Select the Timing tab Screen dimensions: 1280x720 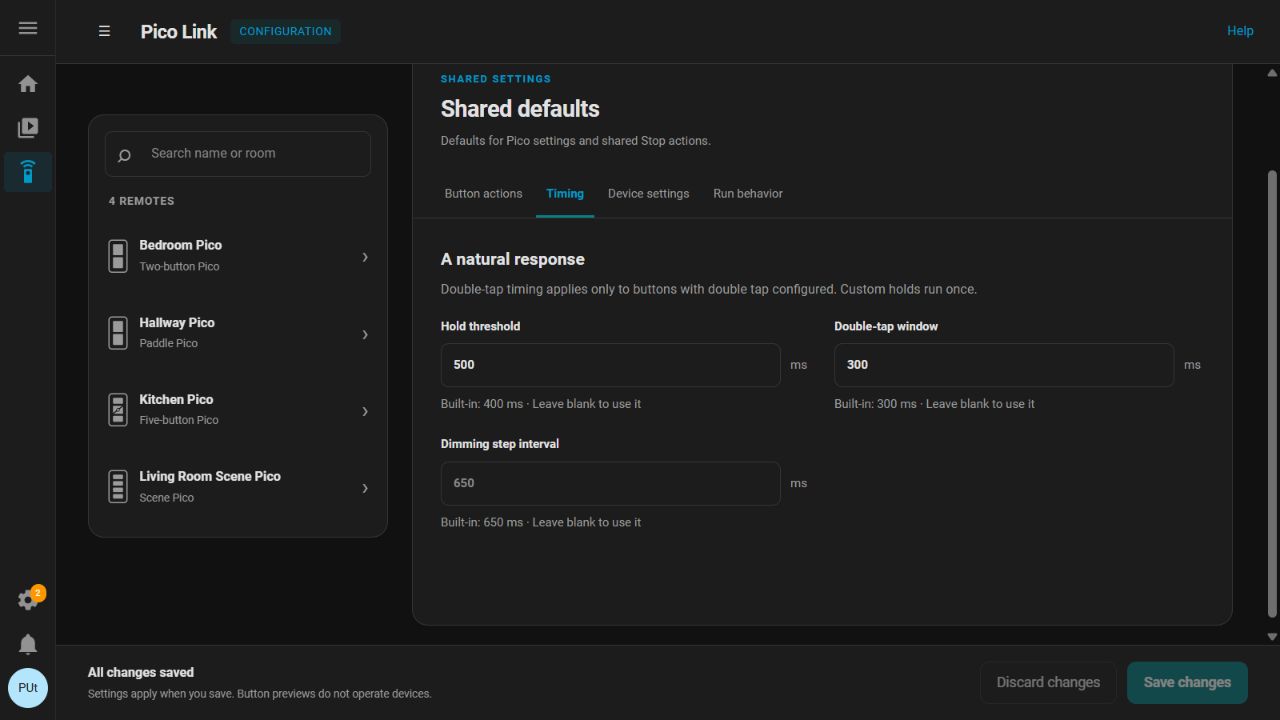click(x=565, y=194)
